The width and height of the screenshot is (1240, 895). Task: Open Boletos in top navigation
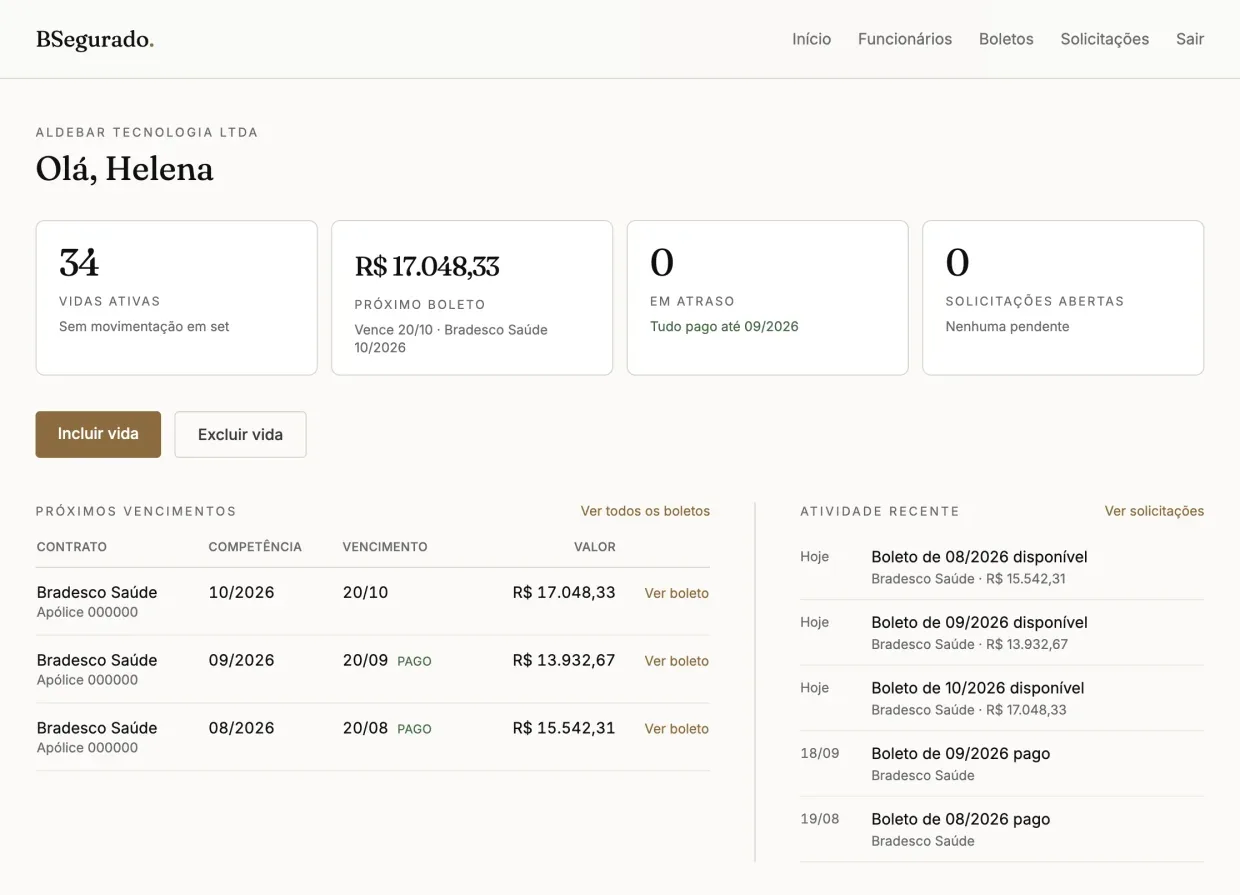[x=1006, y=39]
